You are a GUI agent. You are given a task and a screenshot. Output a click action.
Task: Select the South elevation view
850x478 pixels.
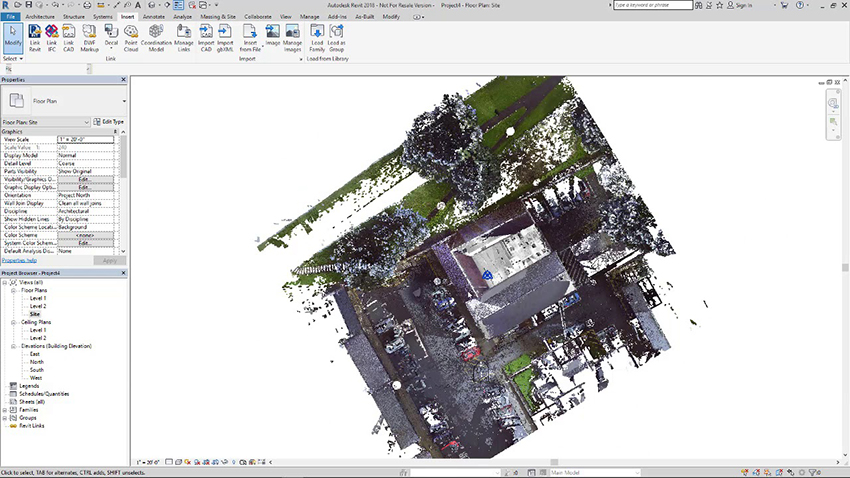pyautogui.click(x=36, y=370)
